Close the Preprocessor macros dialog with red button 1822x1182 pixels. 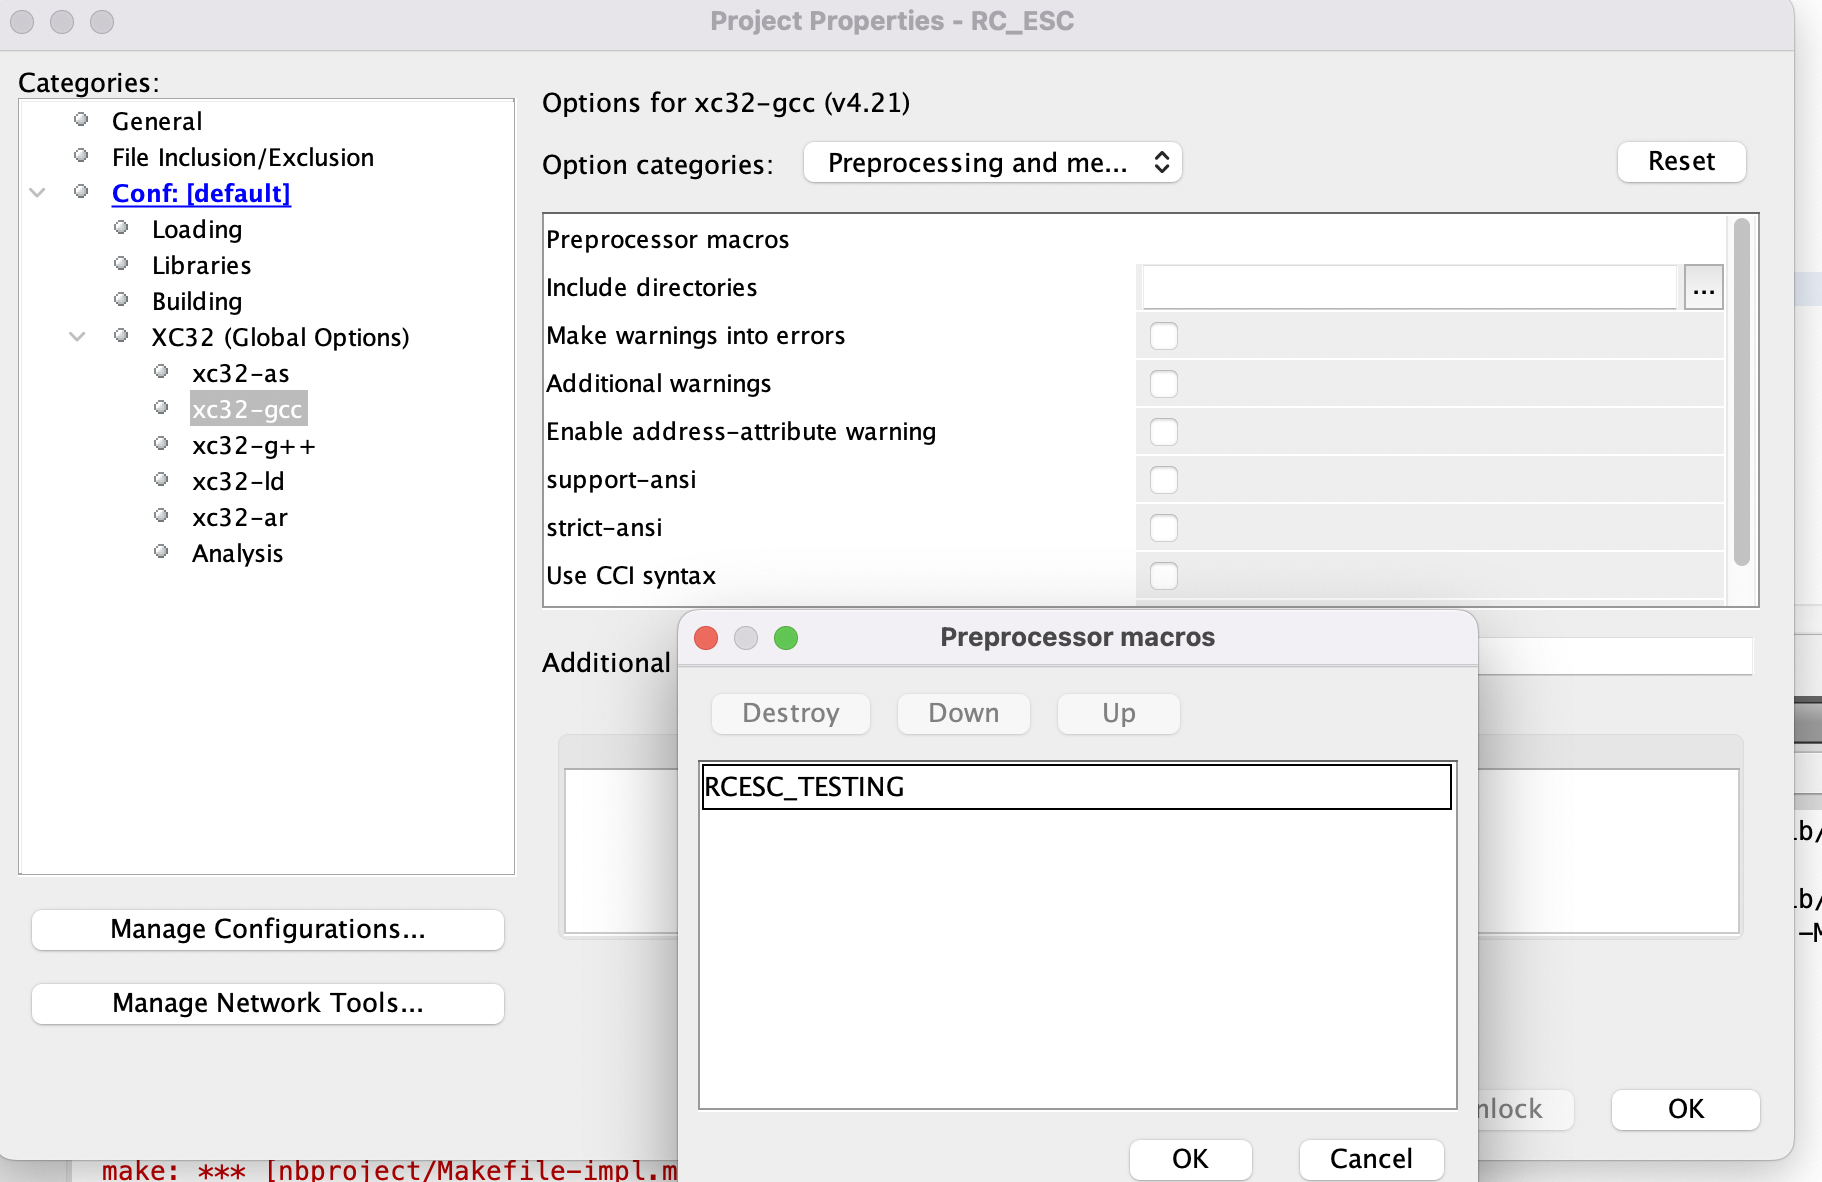[706, 638]
